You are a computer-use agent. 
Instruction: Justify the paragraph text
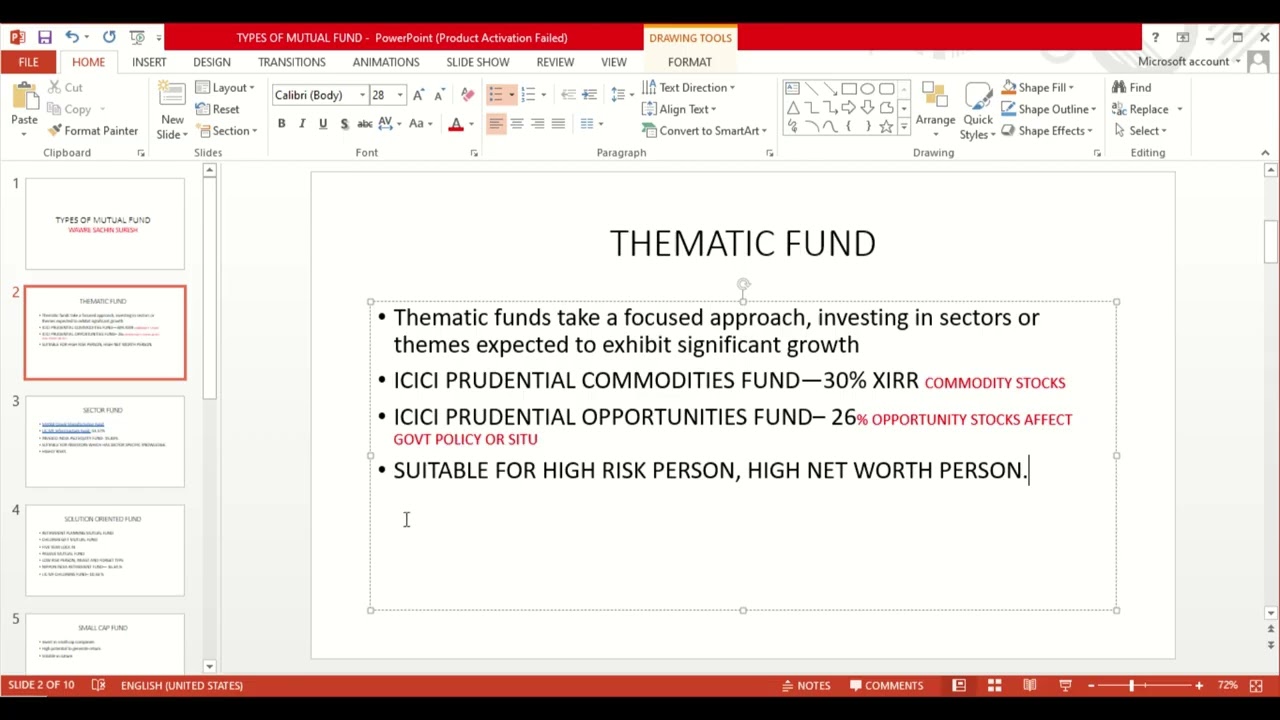tap(559, 124)
